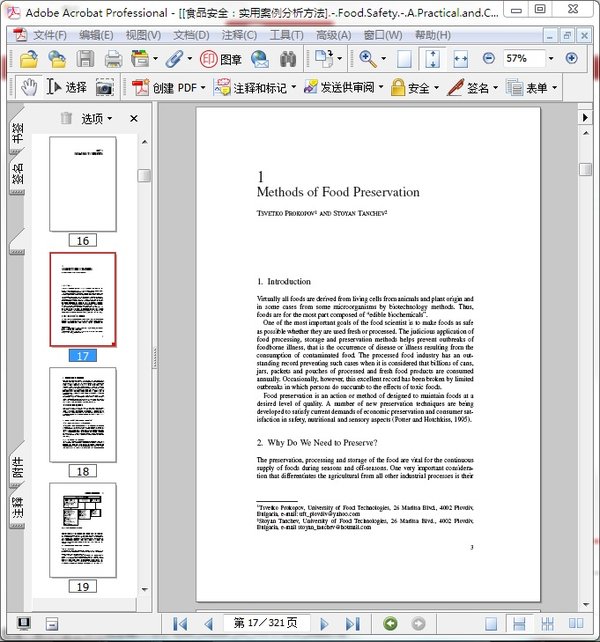Click green Previous View arrow
The width and height of the screenshot is (600, 642).
point(389,624)
